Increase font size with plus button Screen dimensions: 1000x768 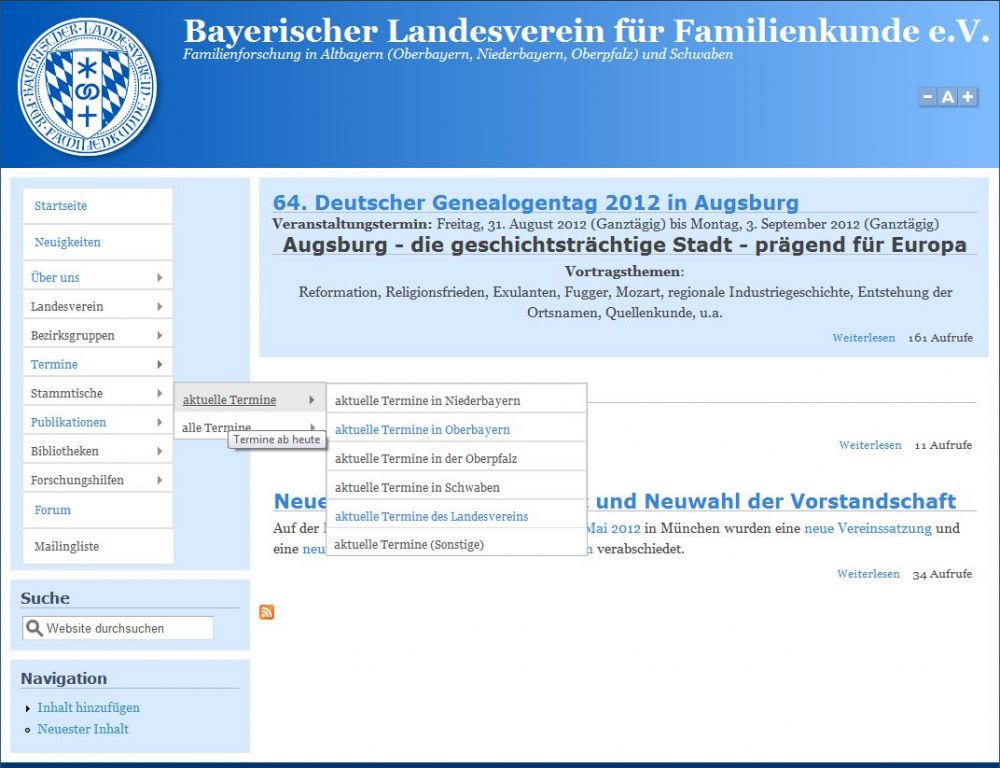coord(968,97)
